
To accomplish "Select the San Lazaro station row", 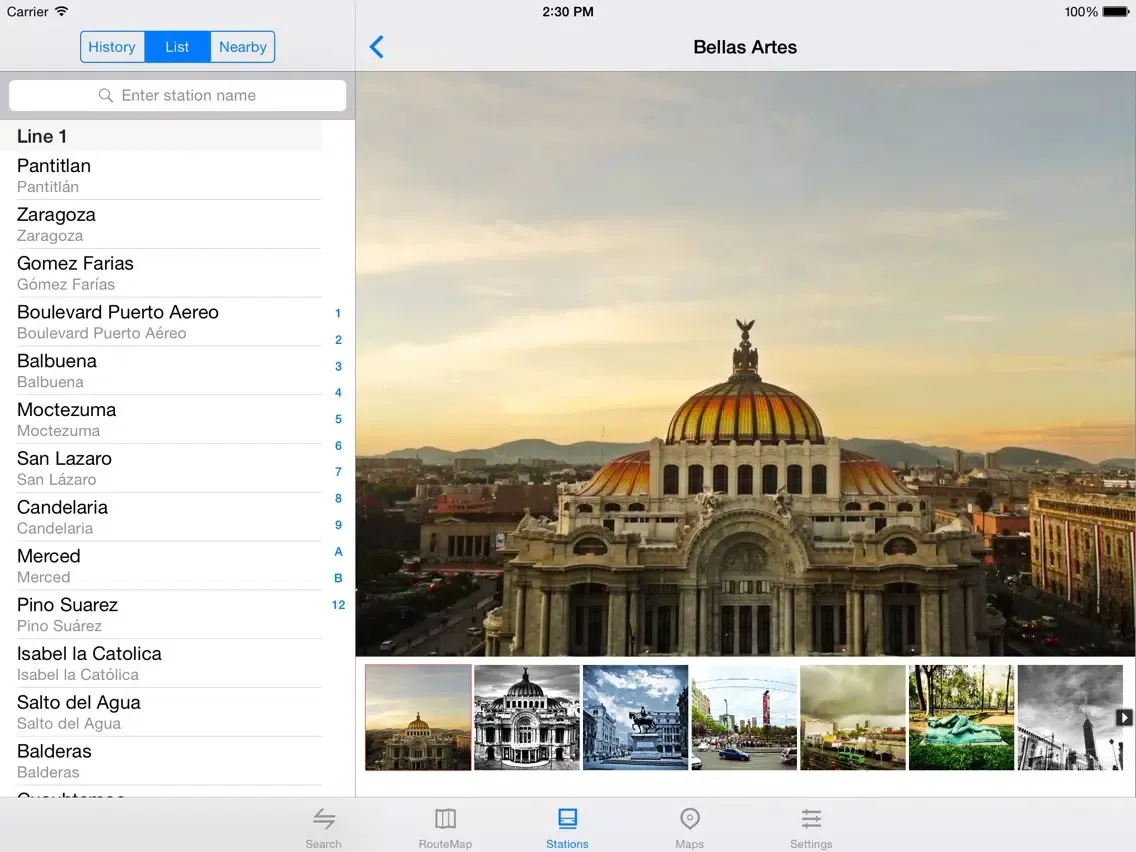I will coord(161,468).
